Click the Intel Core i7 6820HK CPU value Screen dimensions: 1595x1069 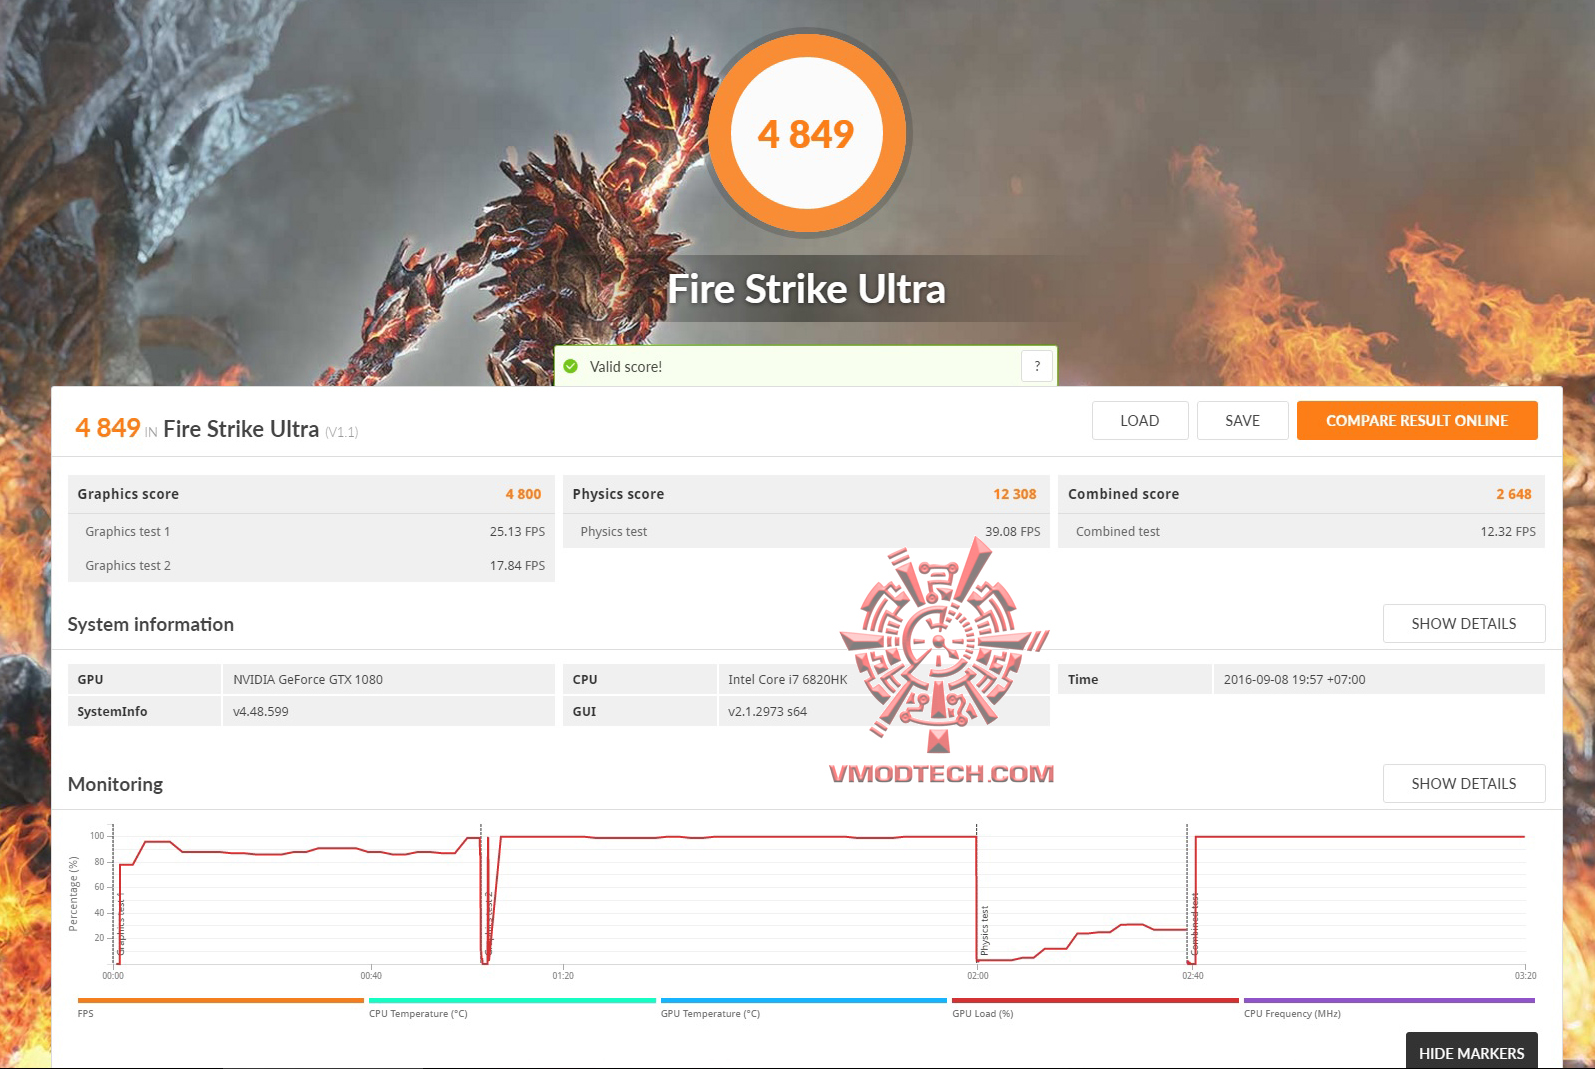click(787, 680)
